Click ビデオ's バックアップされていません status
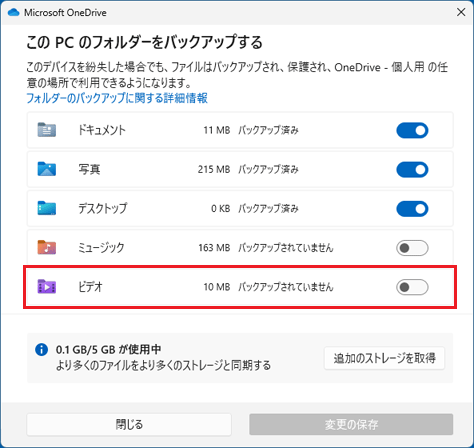 coord(286,287)
